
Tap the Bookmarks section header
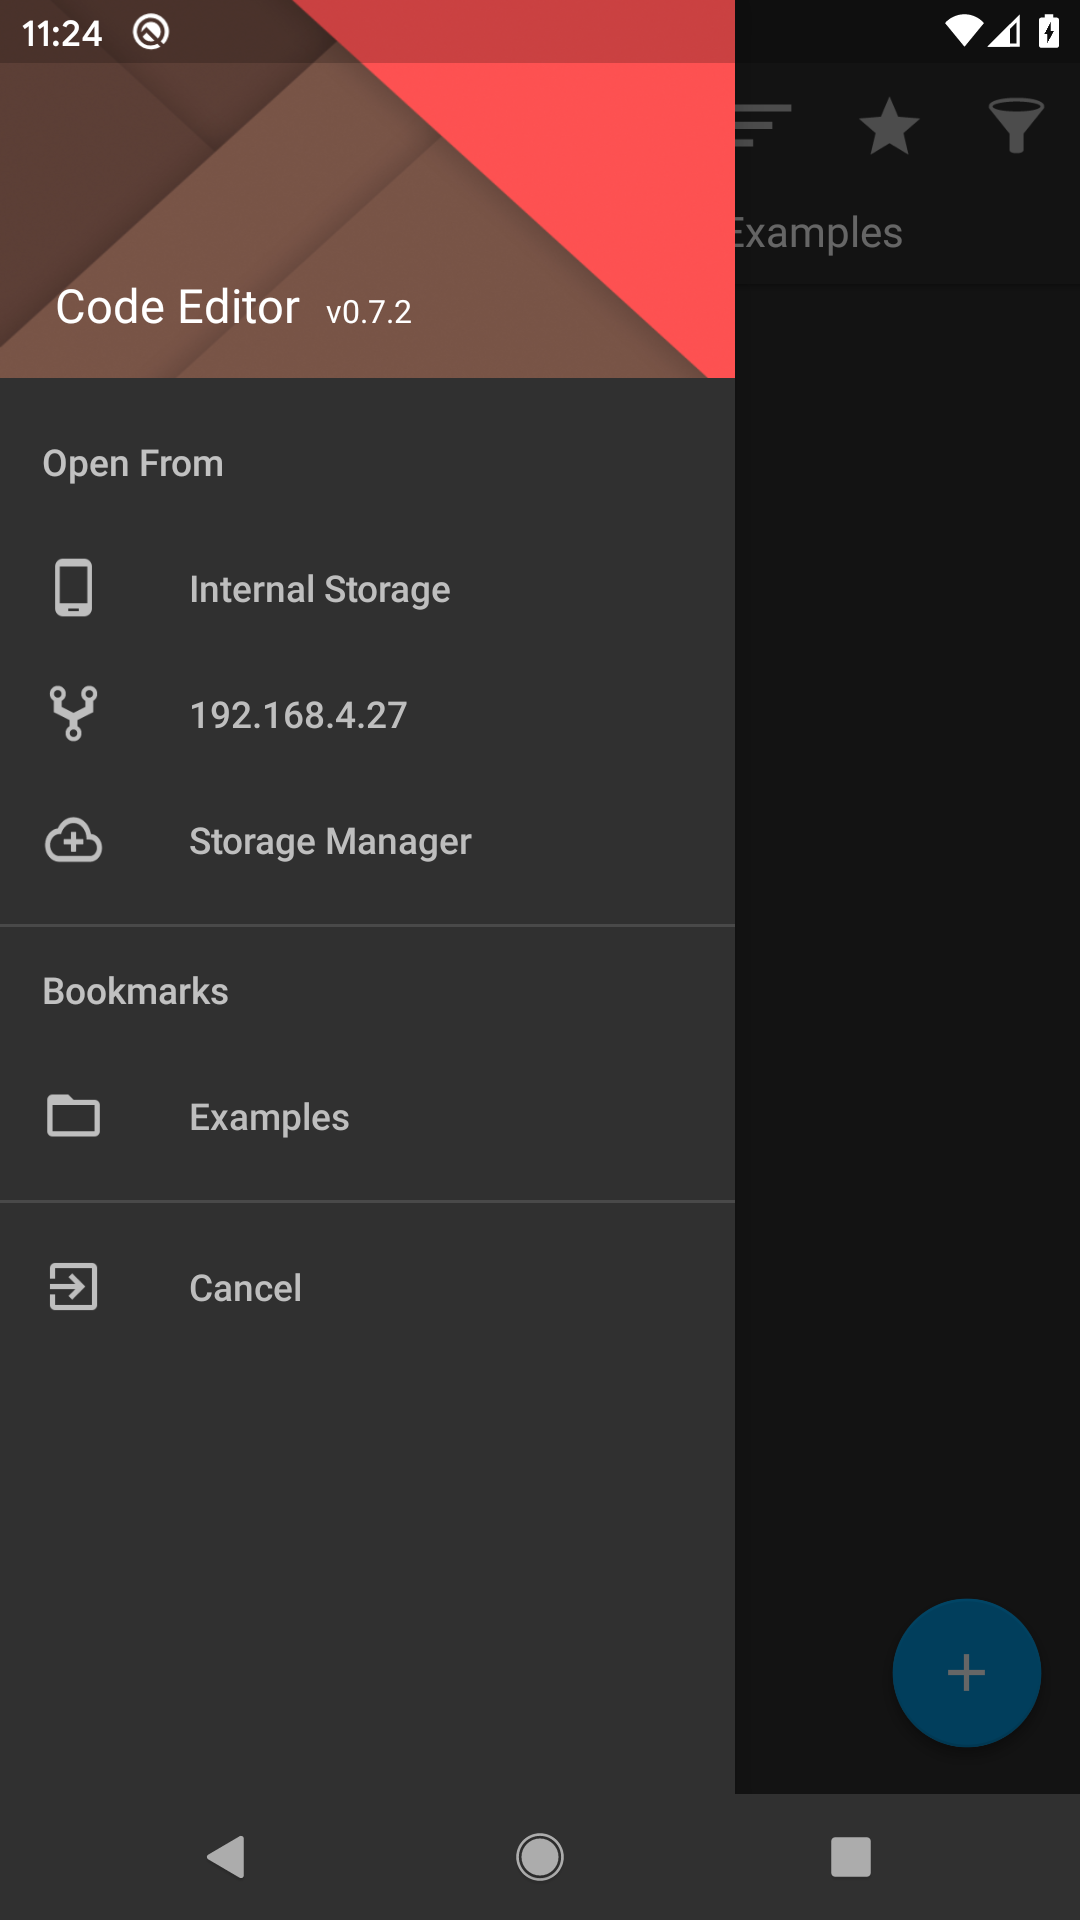pyautogui.click(x=135, y=992)
